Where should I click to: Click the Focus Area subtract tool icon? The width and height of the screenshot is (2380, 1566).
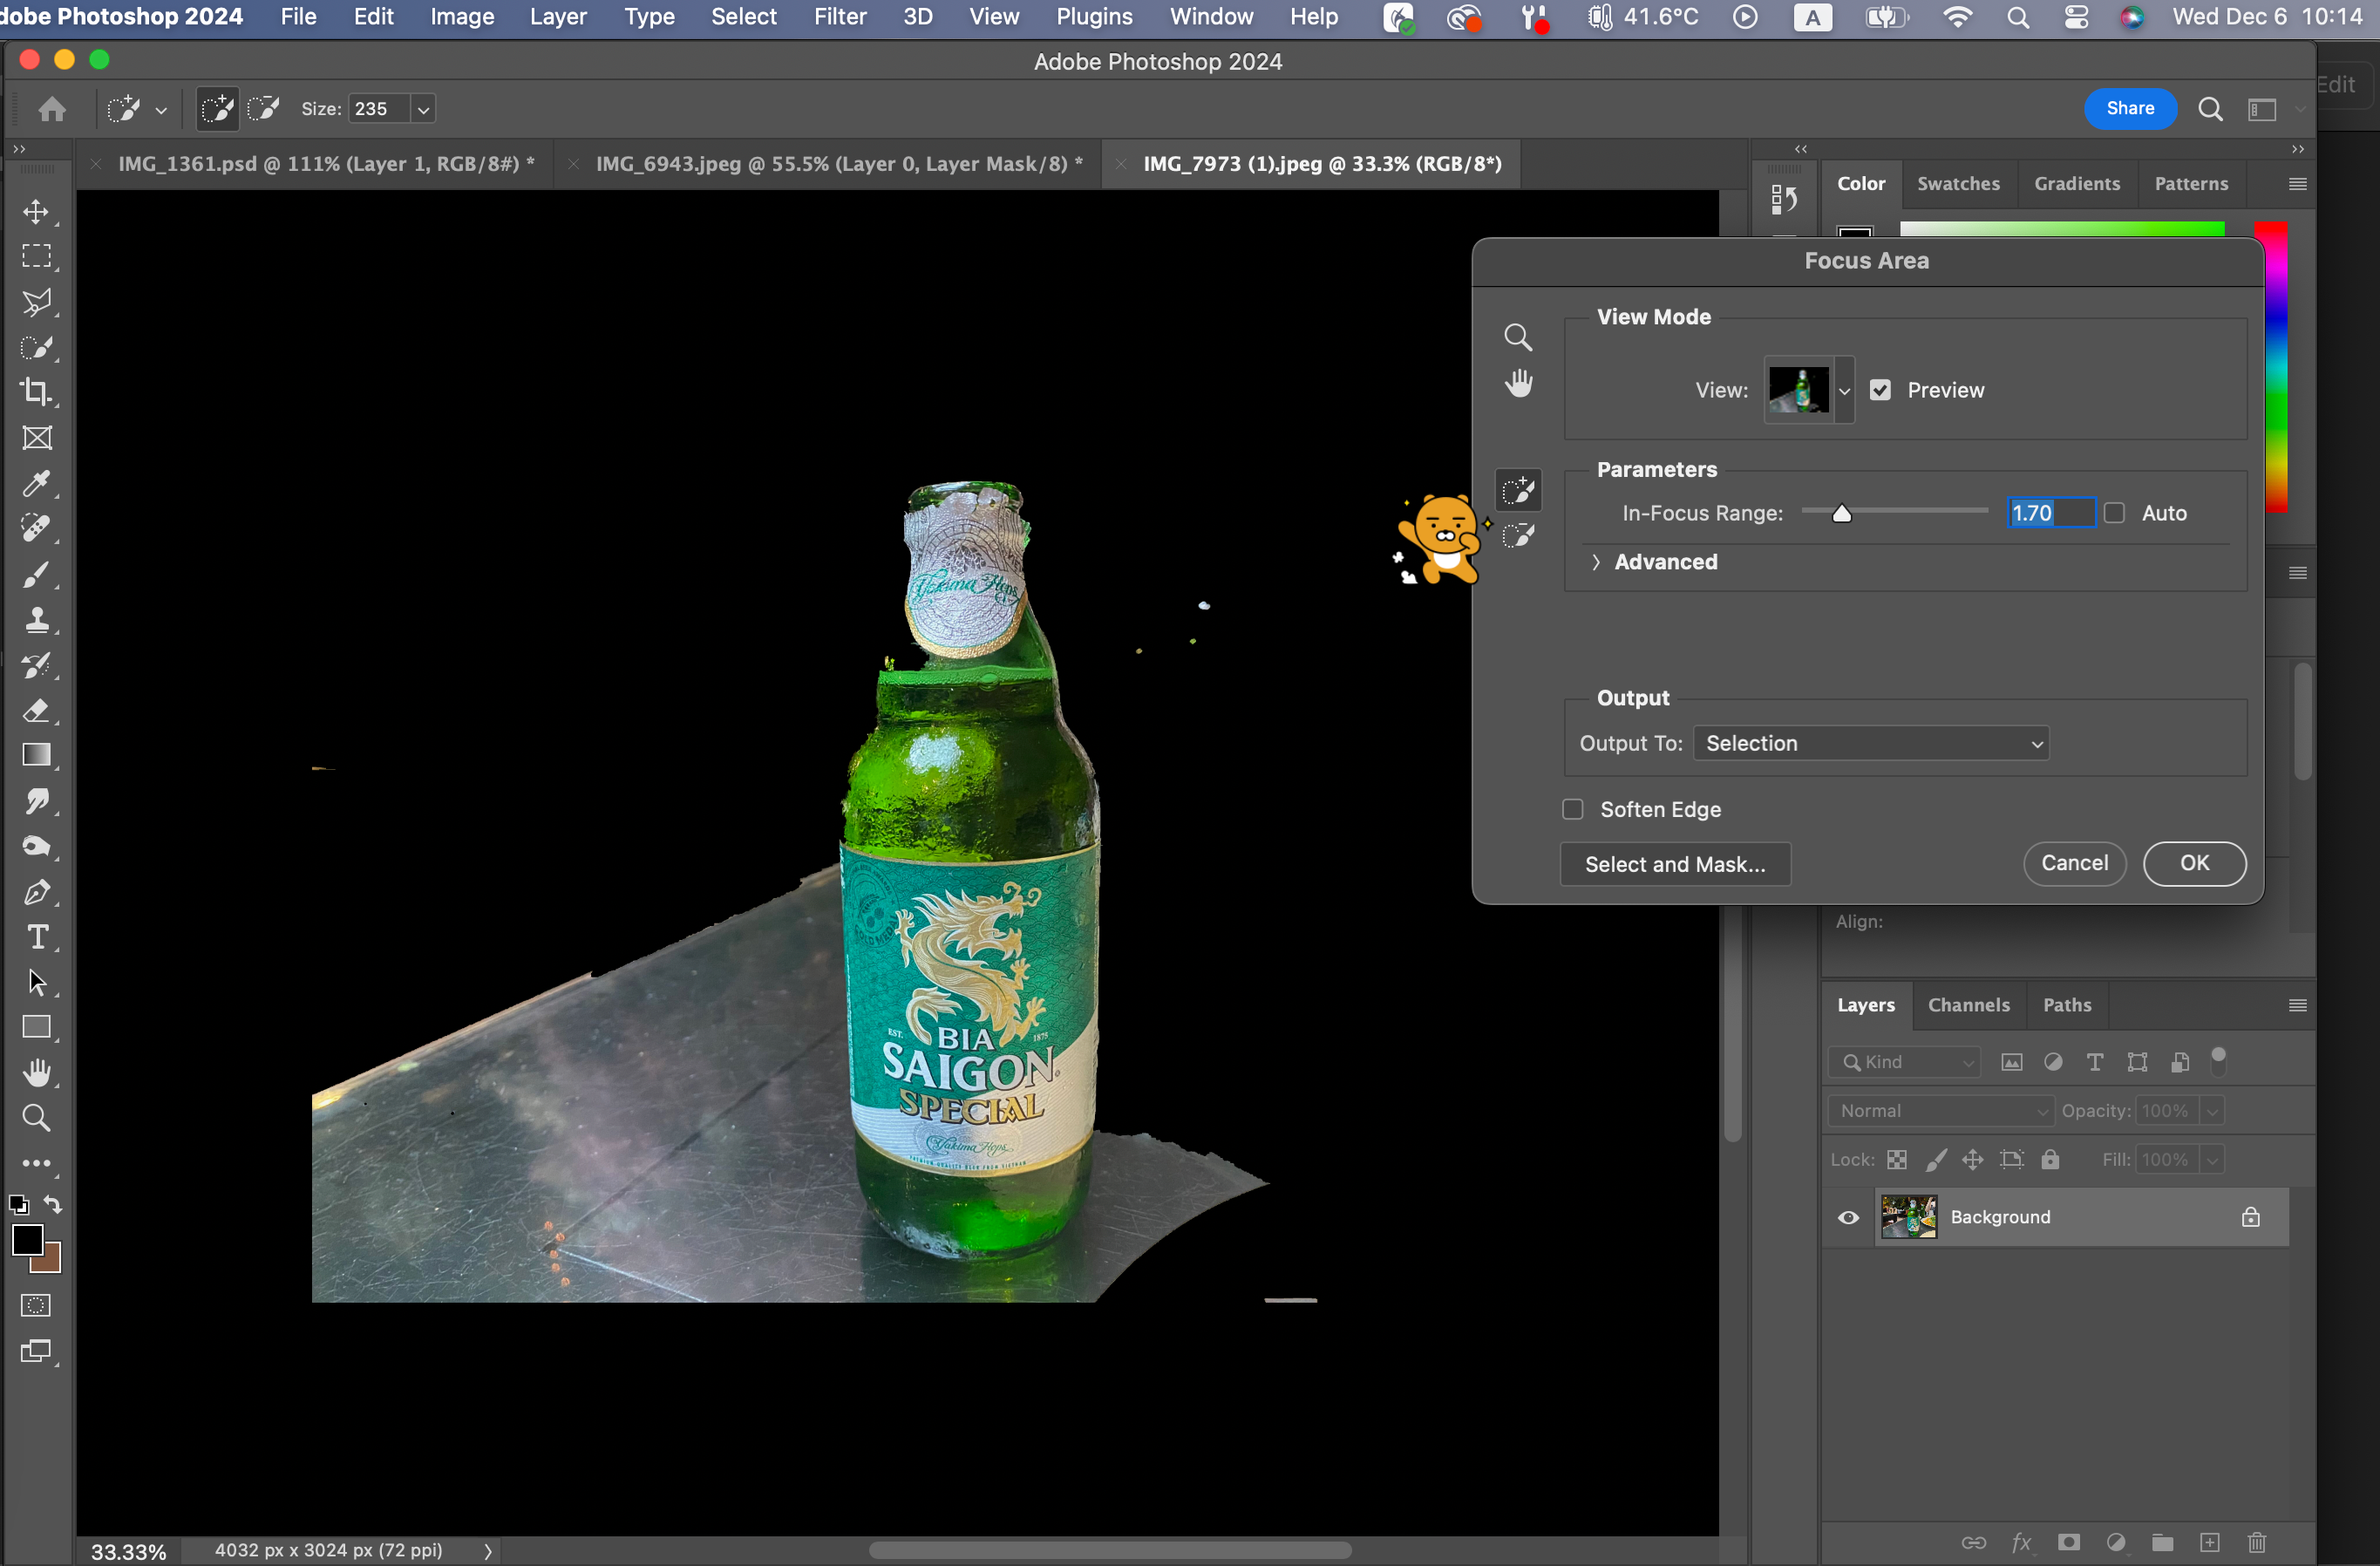[1518, 536]
